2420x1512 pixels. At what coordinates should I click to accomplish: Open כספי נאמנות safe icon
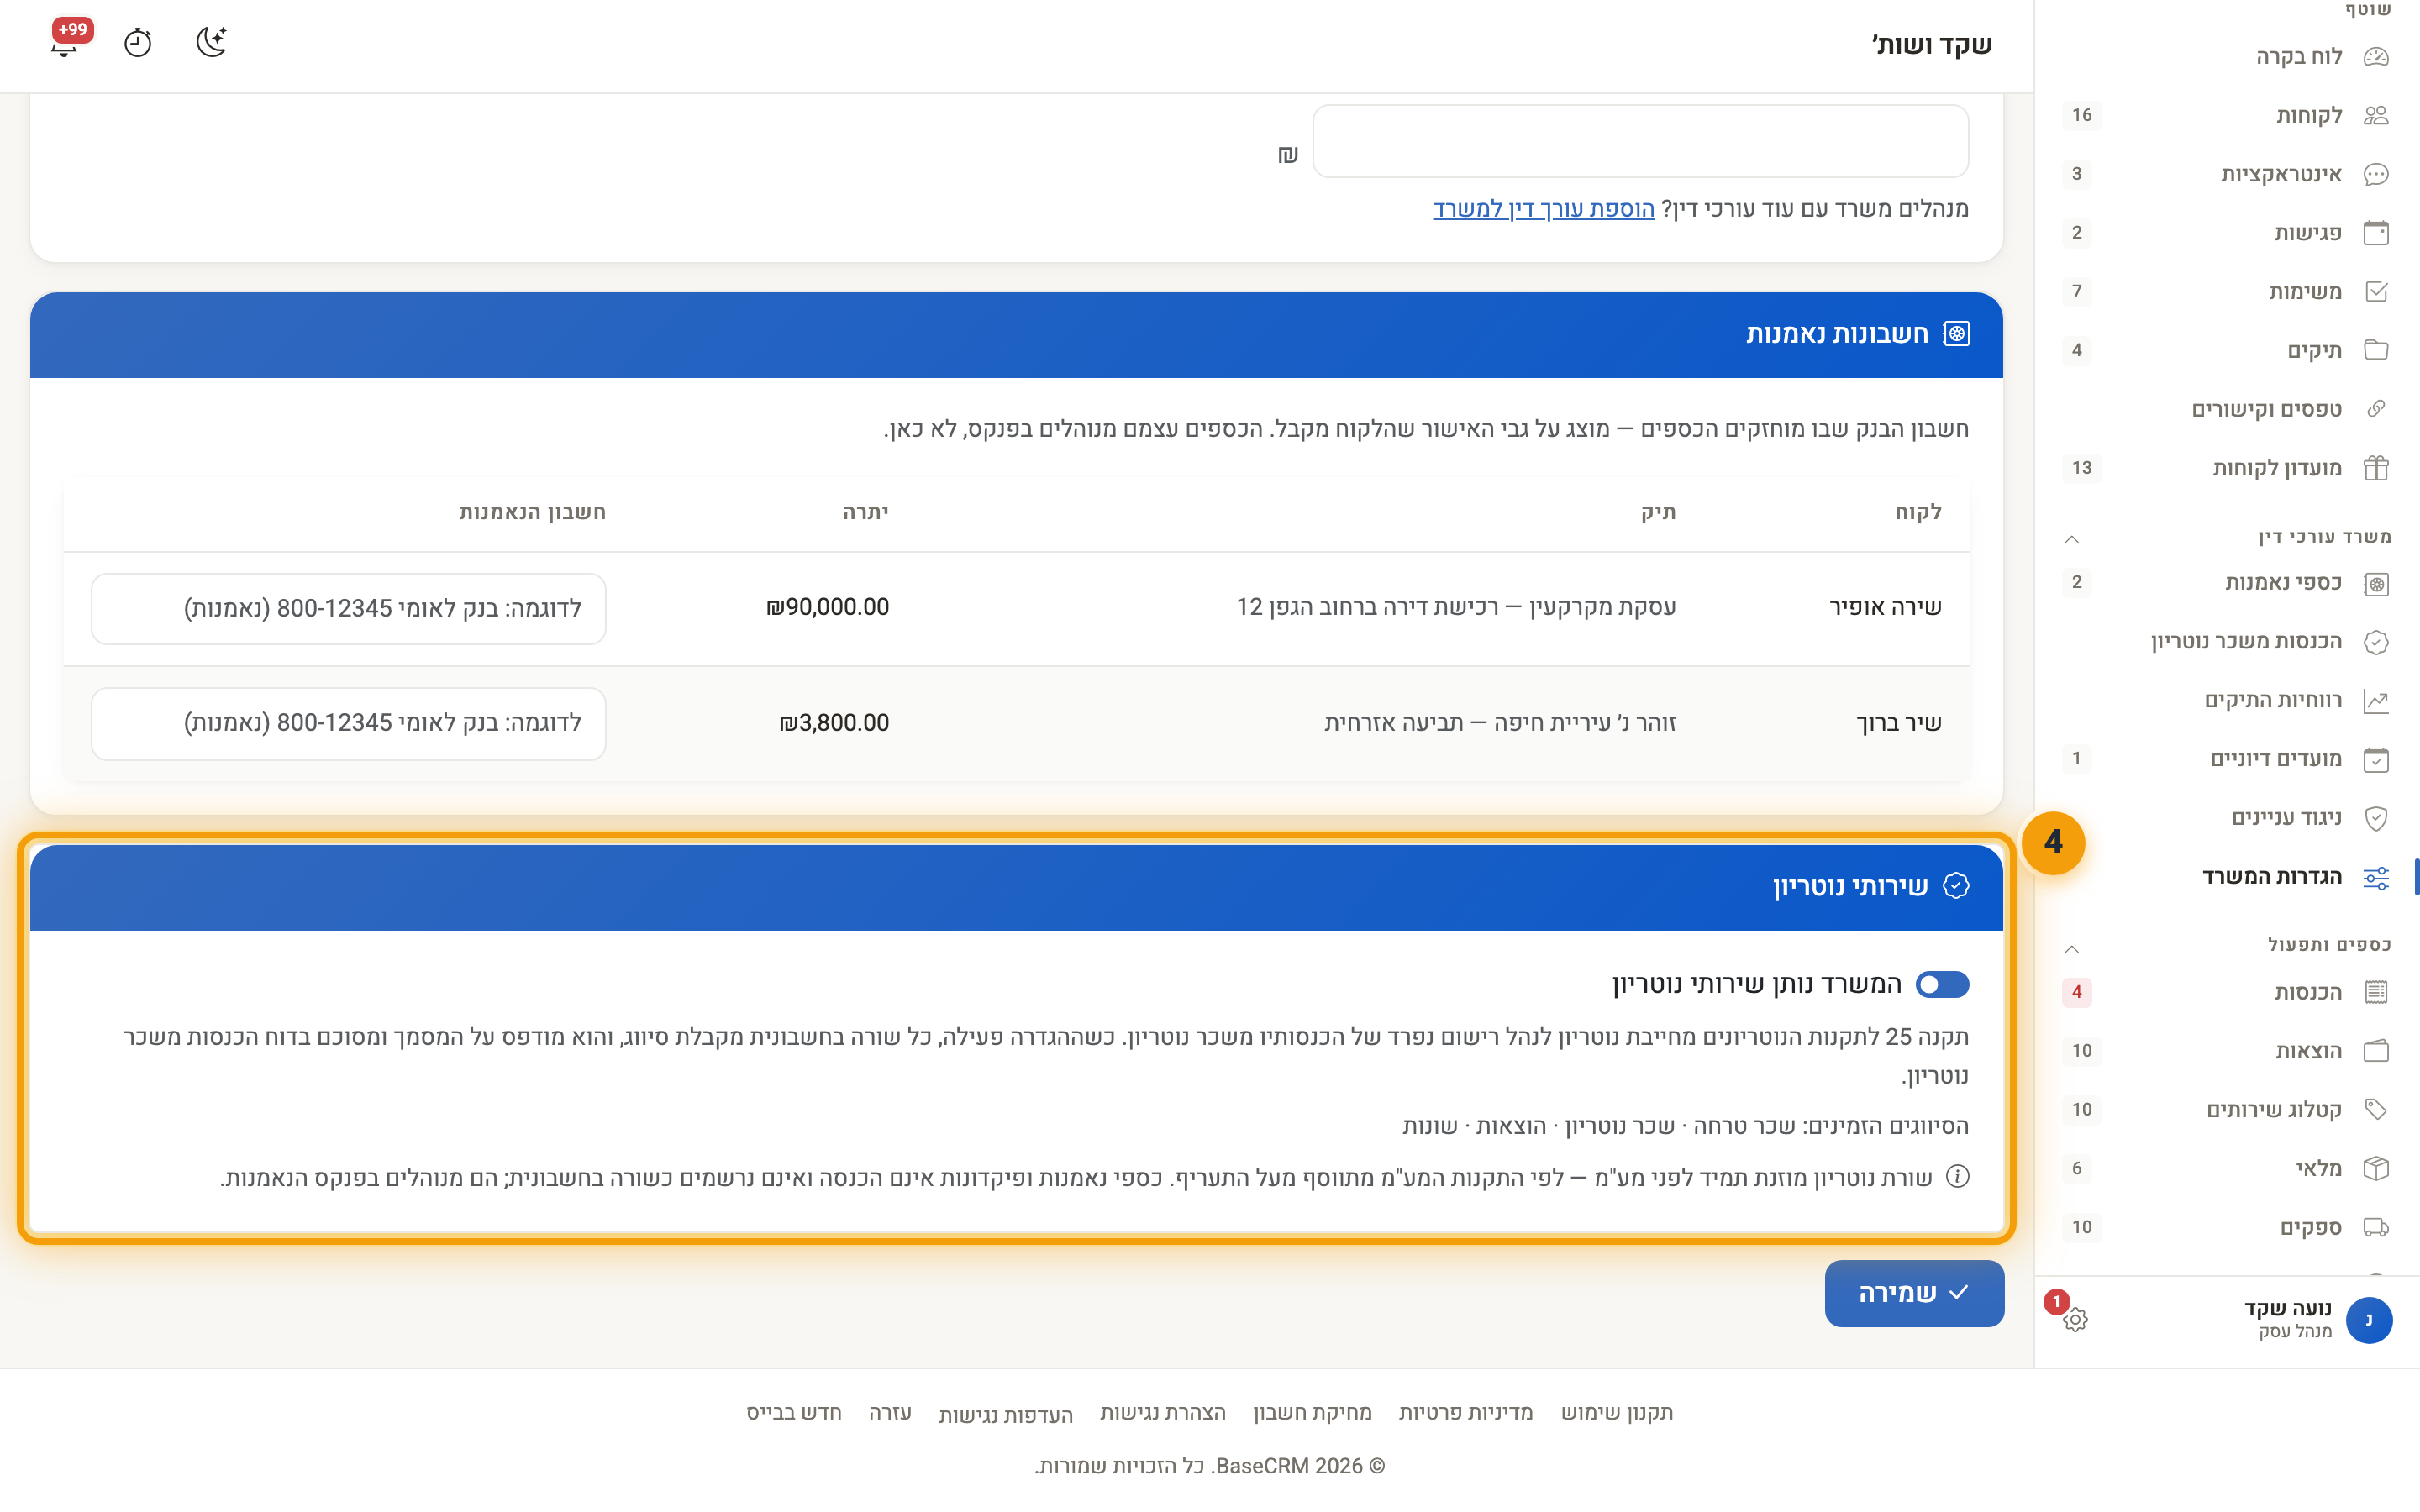tap(2376, 584)
